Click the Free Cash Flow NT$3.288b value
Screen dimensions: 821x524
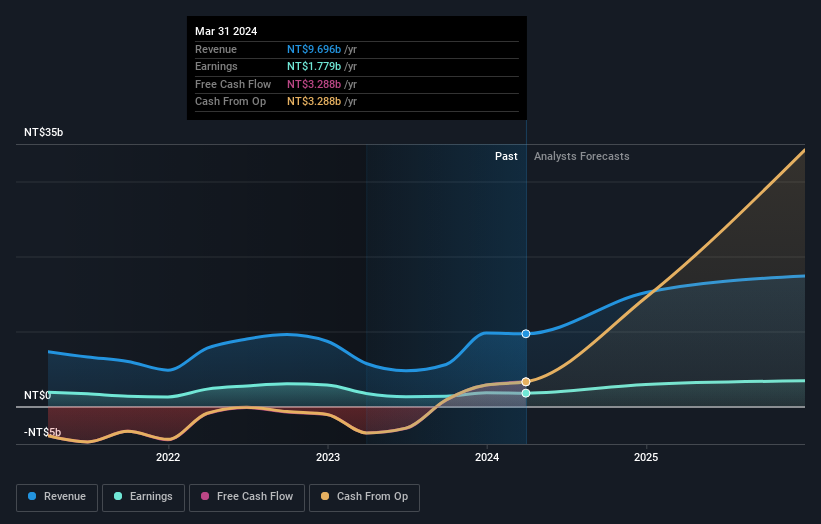coord(314,84)
